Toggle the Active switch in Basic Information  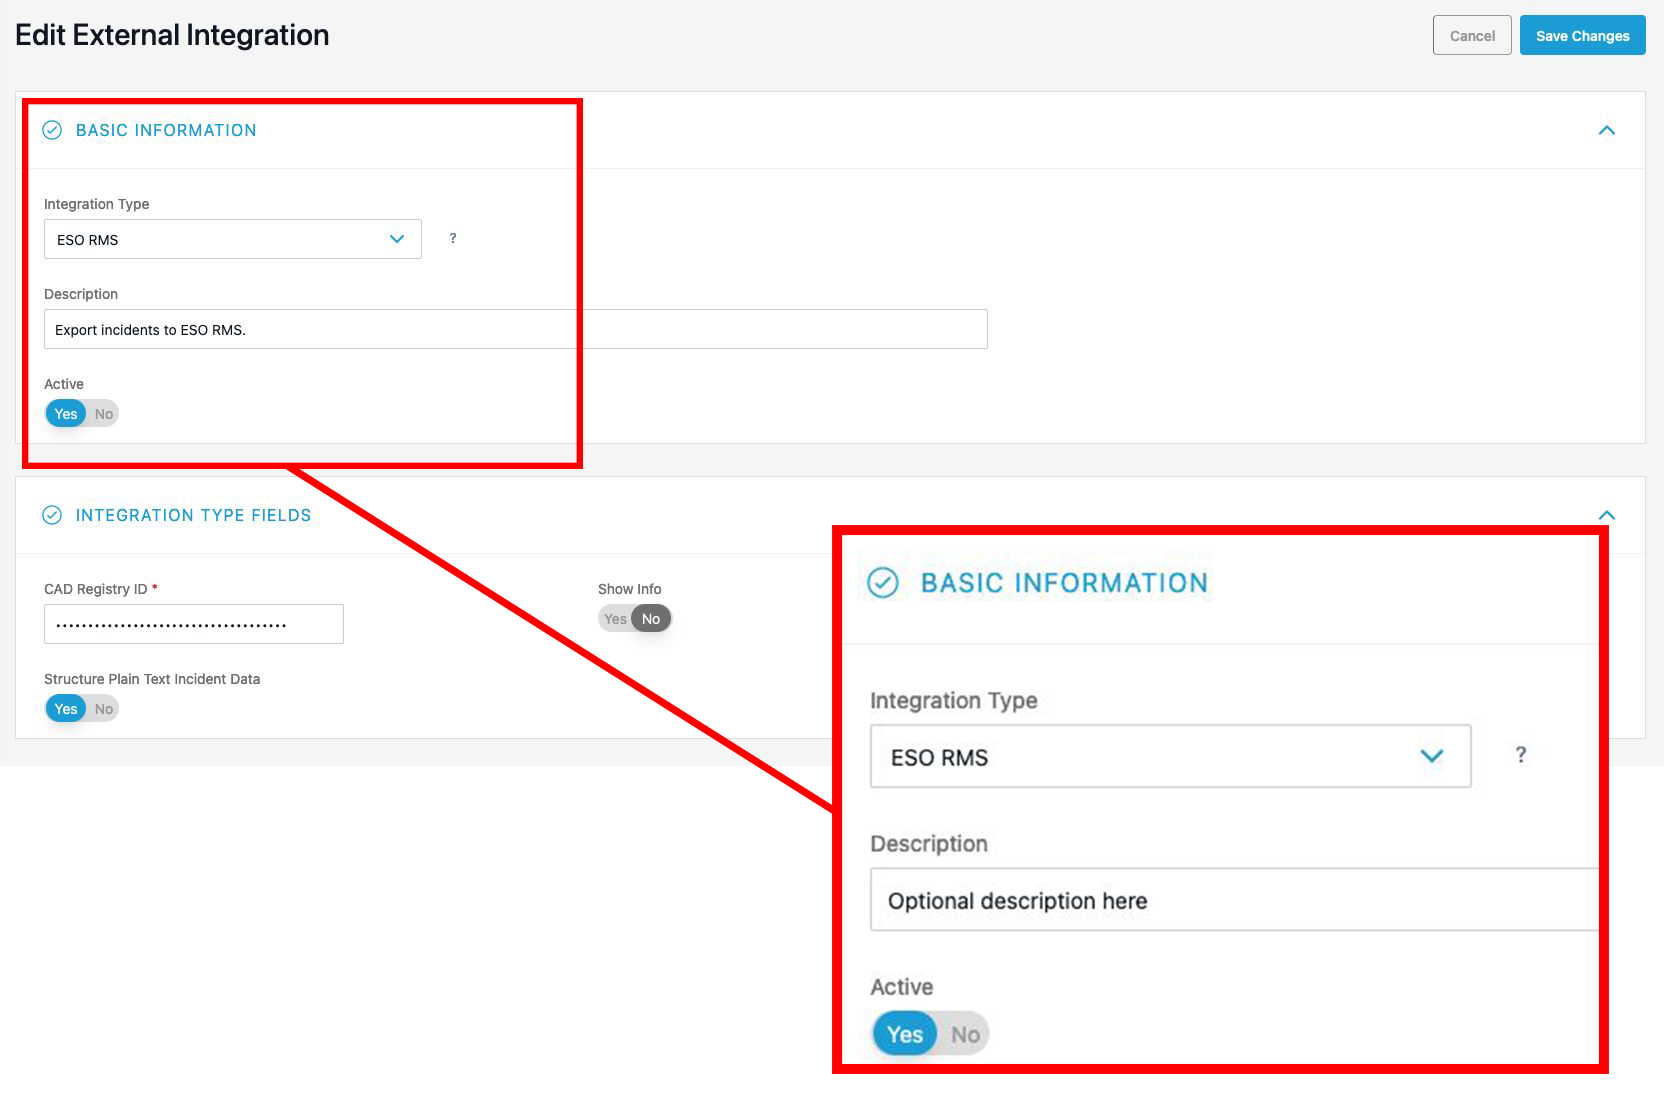[82, 414]
